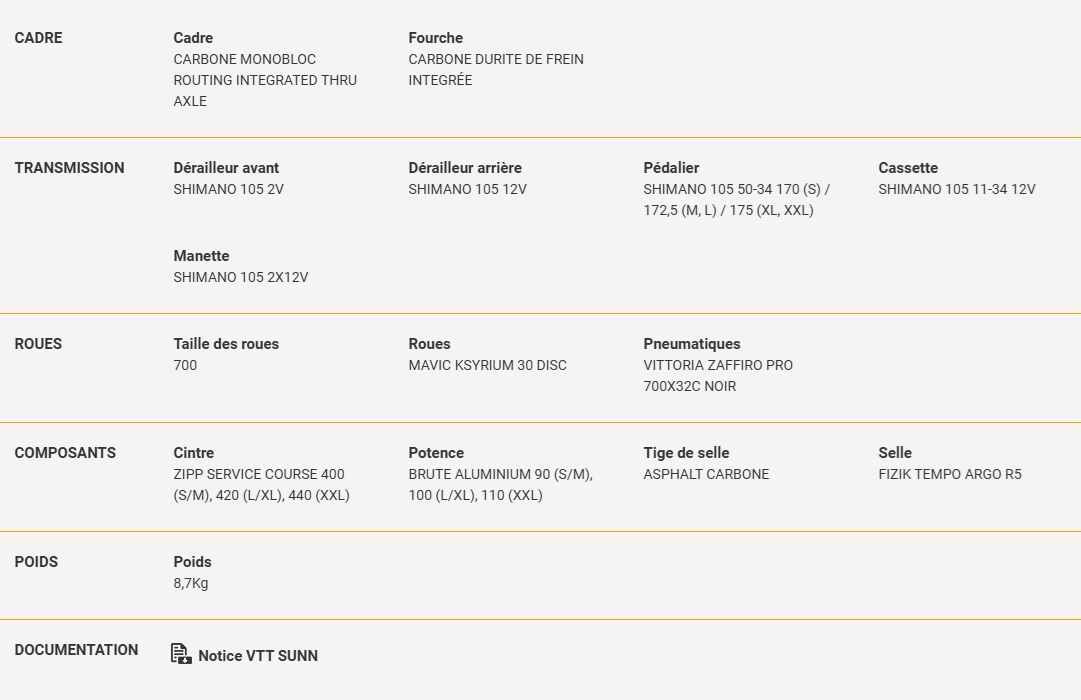Select the CADRE section heading

pyautogui.click(x=39, y=38)
